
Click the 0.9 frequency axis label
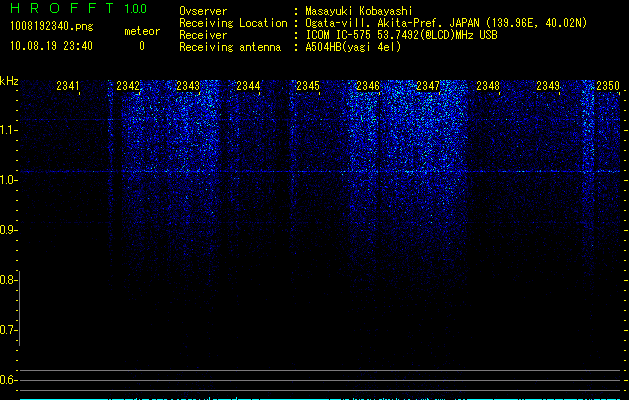[x=8, y=230]
